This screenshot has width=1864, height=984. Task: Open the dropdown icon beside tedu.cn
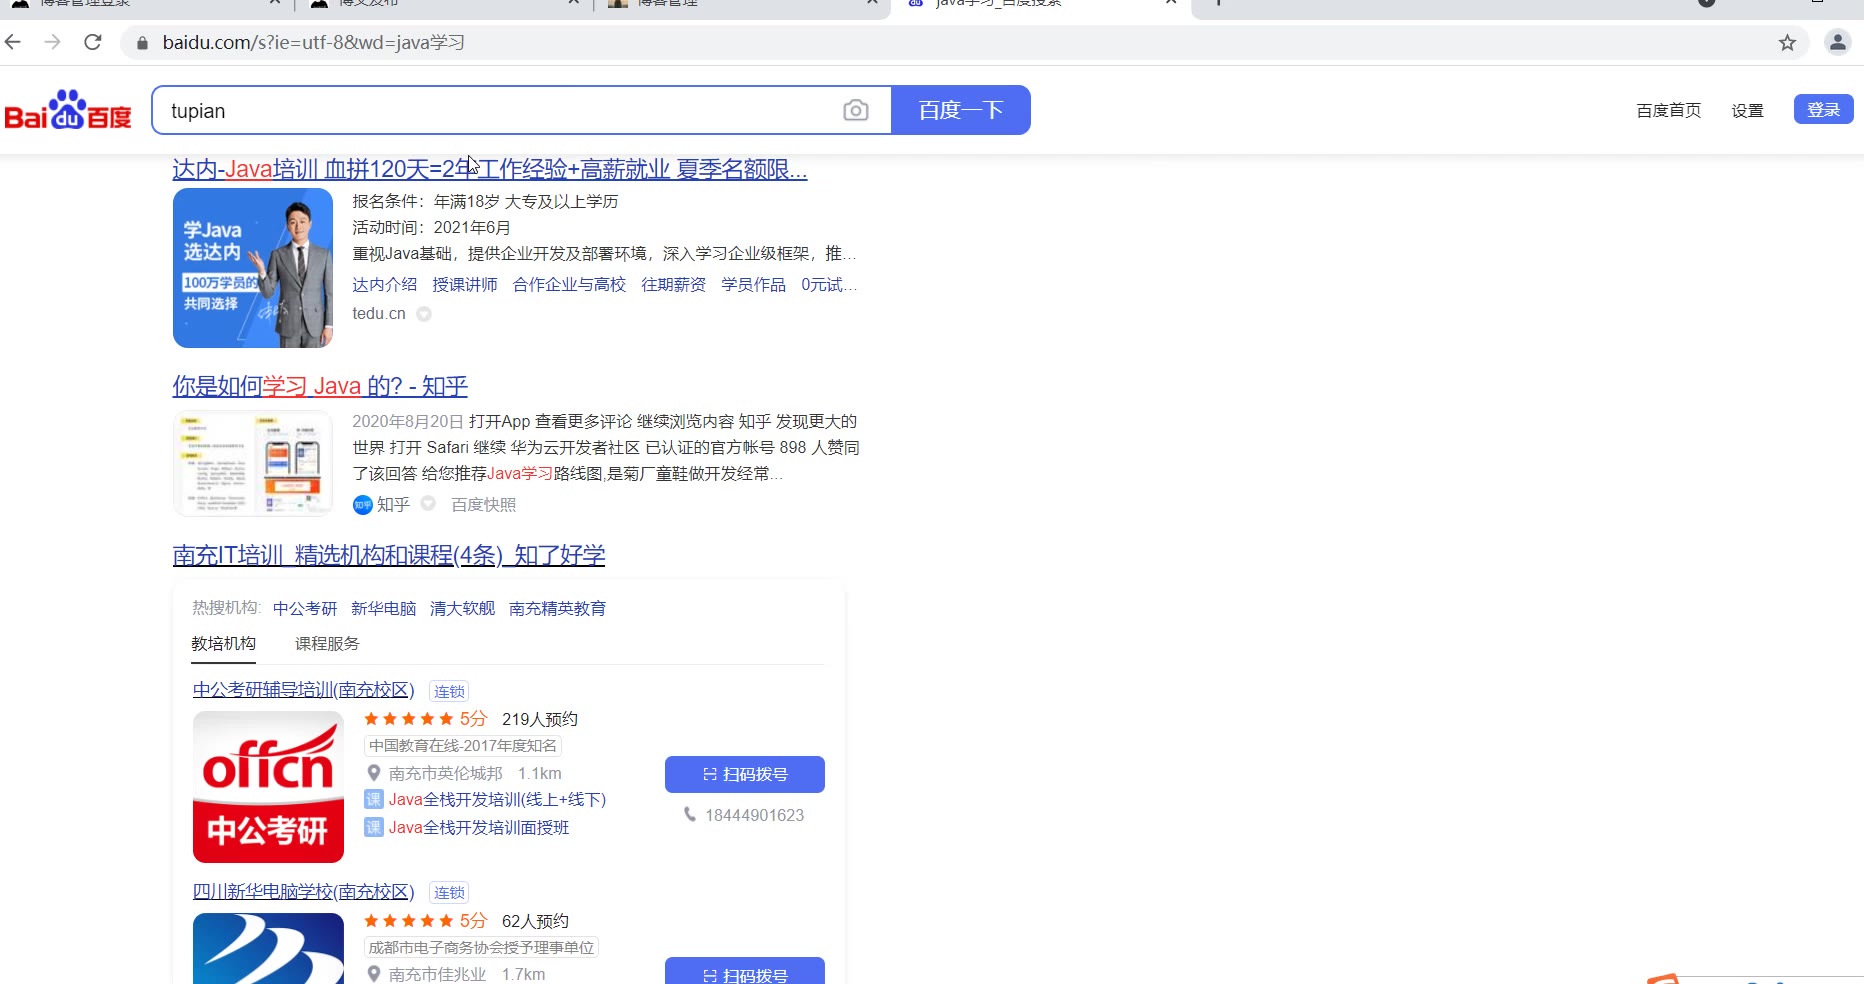tap(424, 314)
